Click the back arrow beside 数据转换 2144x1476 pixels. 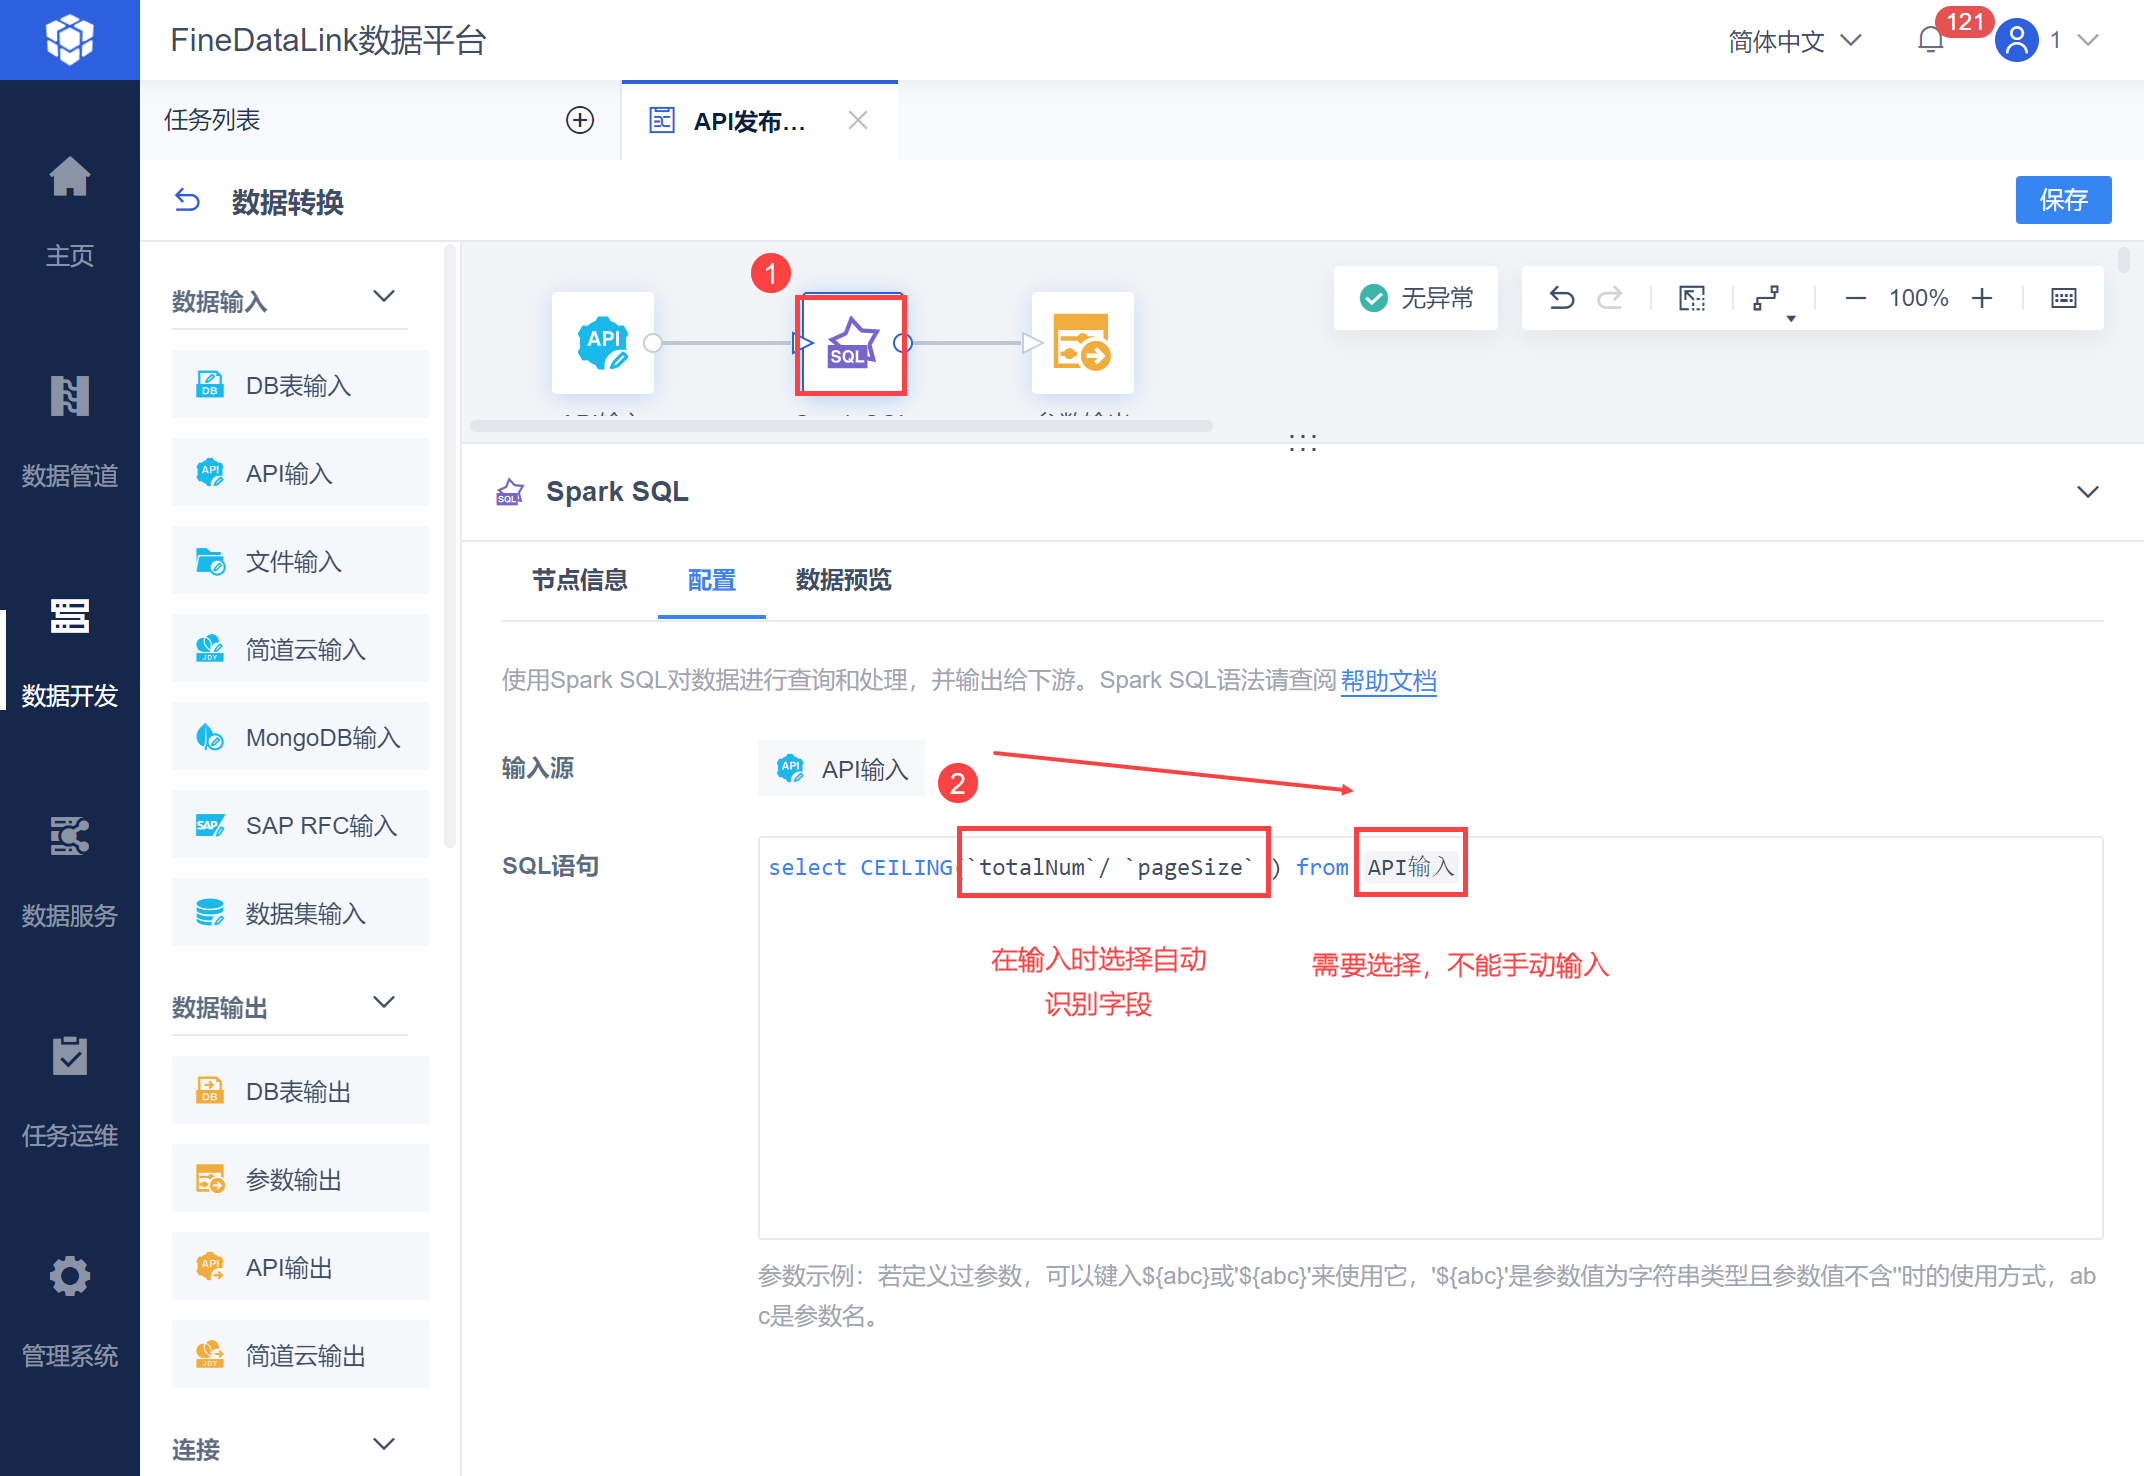(187, 201)
